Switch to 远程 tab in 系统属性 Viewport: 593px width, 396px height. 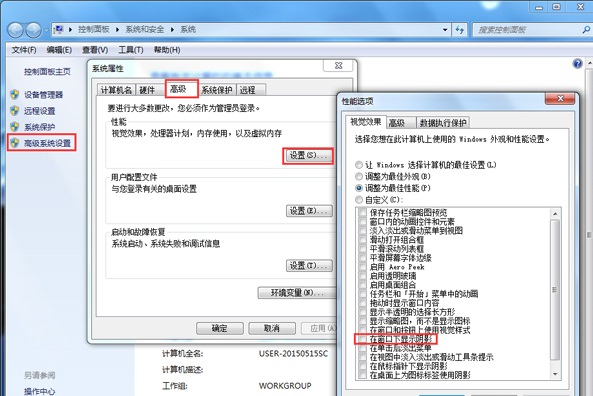tap(250, 90)
